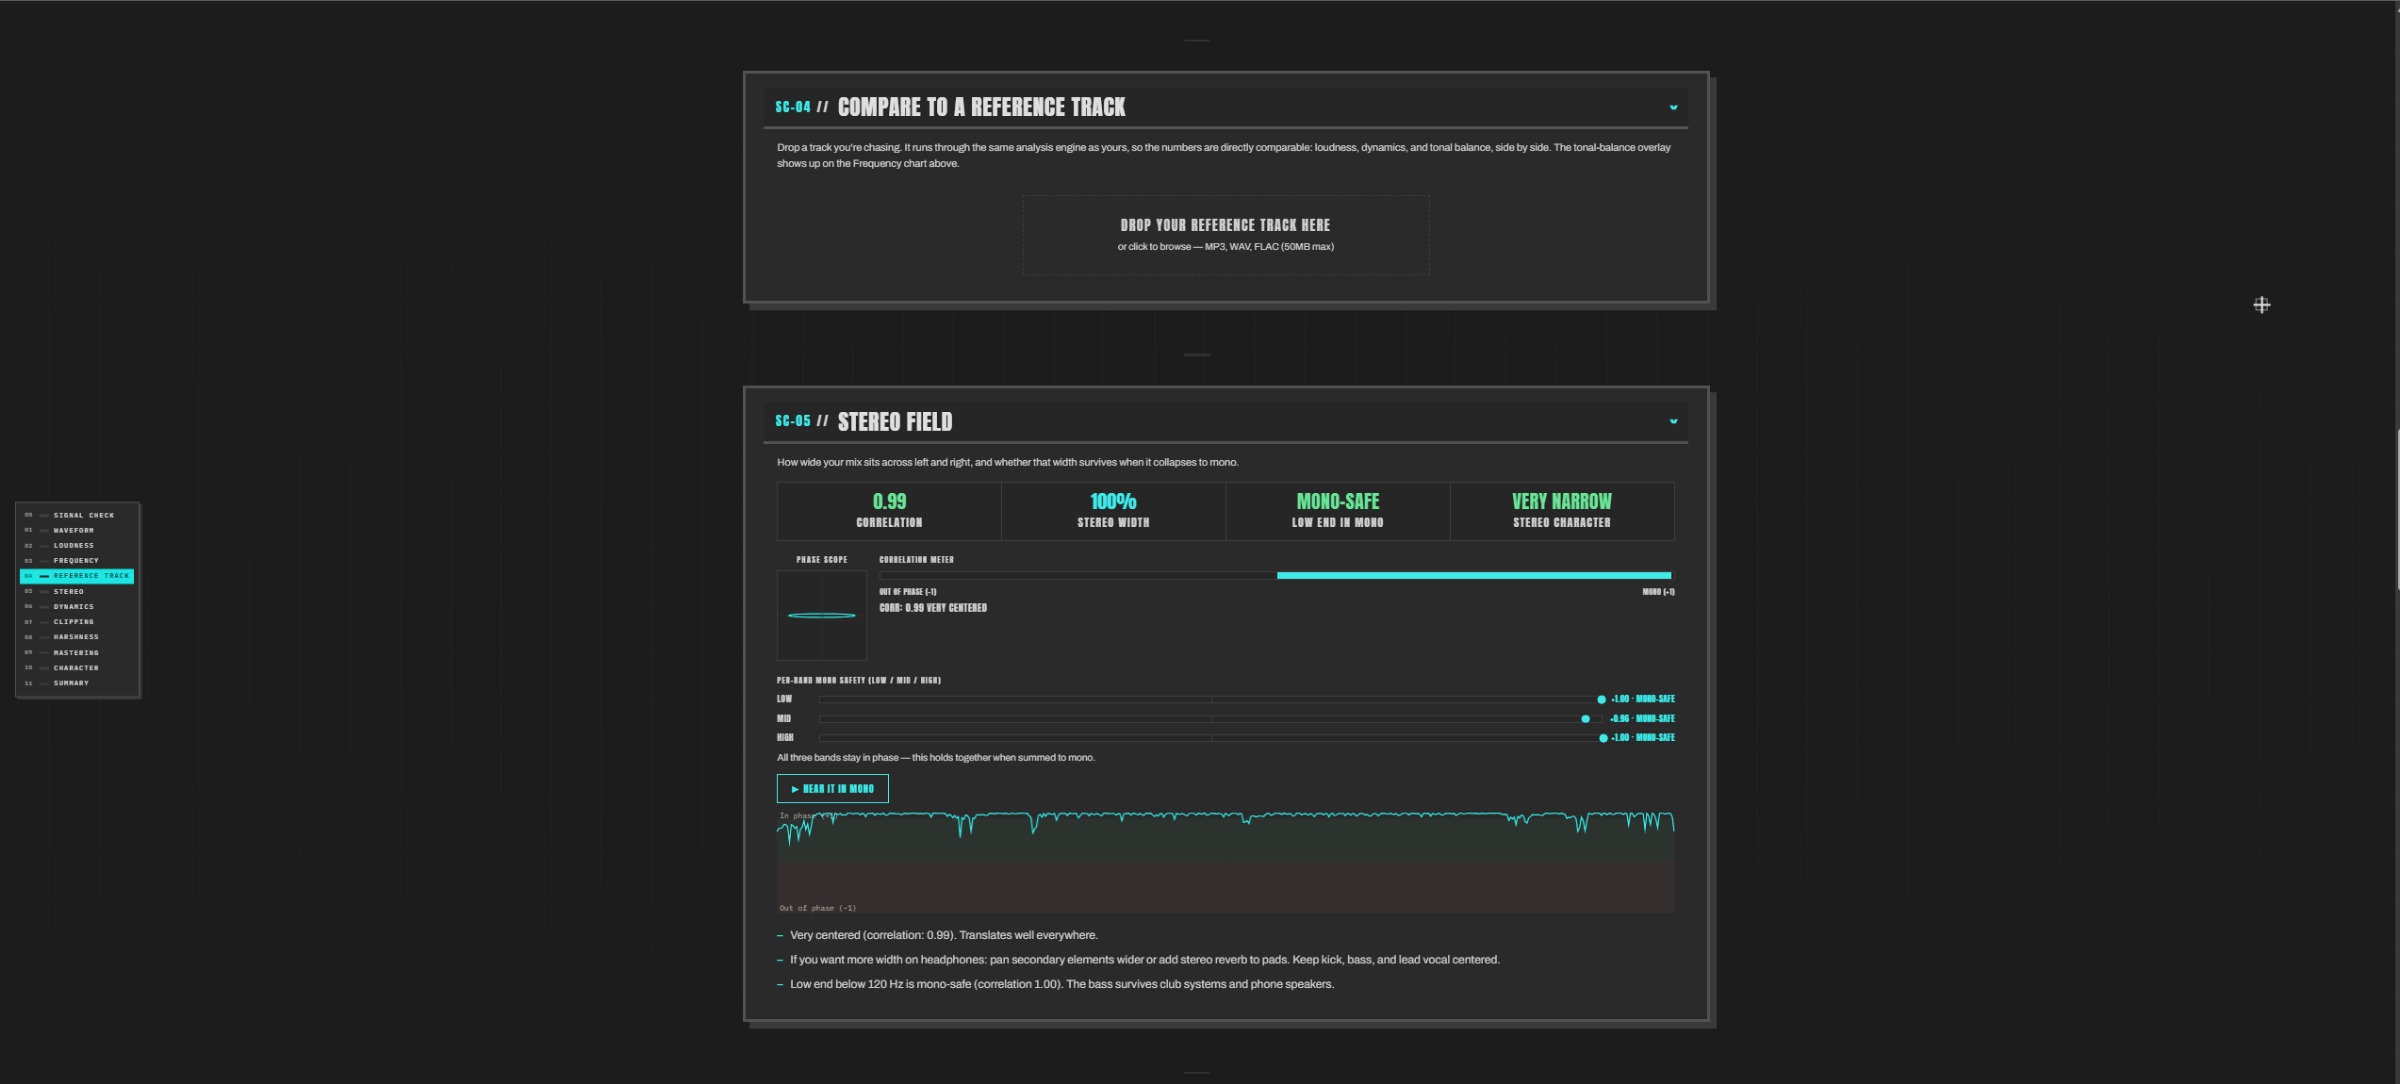Click the phase scope display
The height and width of the screenshot is (1084, 2400).
pos(822,615)
